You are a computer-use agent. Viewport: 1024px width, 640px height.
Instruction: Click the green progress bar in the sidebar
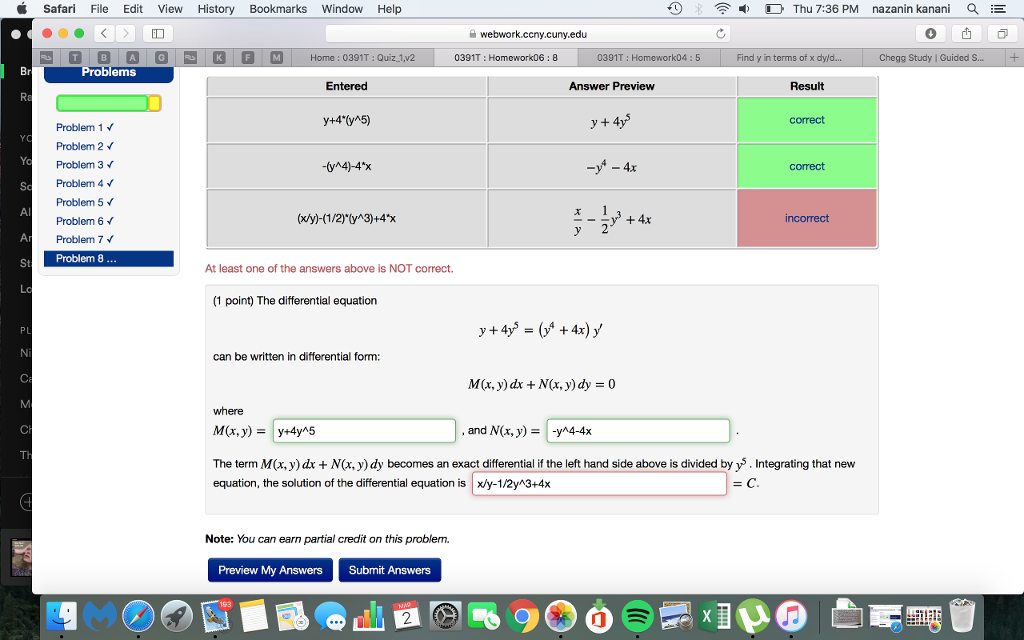click(104, 103)
